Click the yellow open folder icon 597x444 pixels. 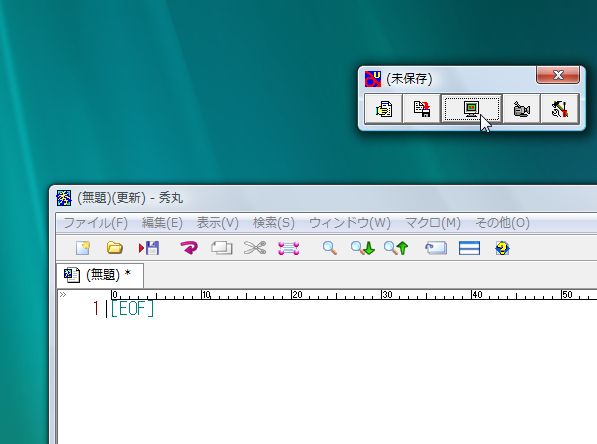114,248
